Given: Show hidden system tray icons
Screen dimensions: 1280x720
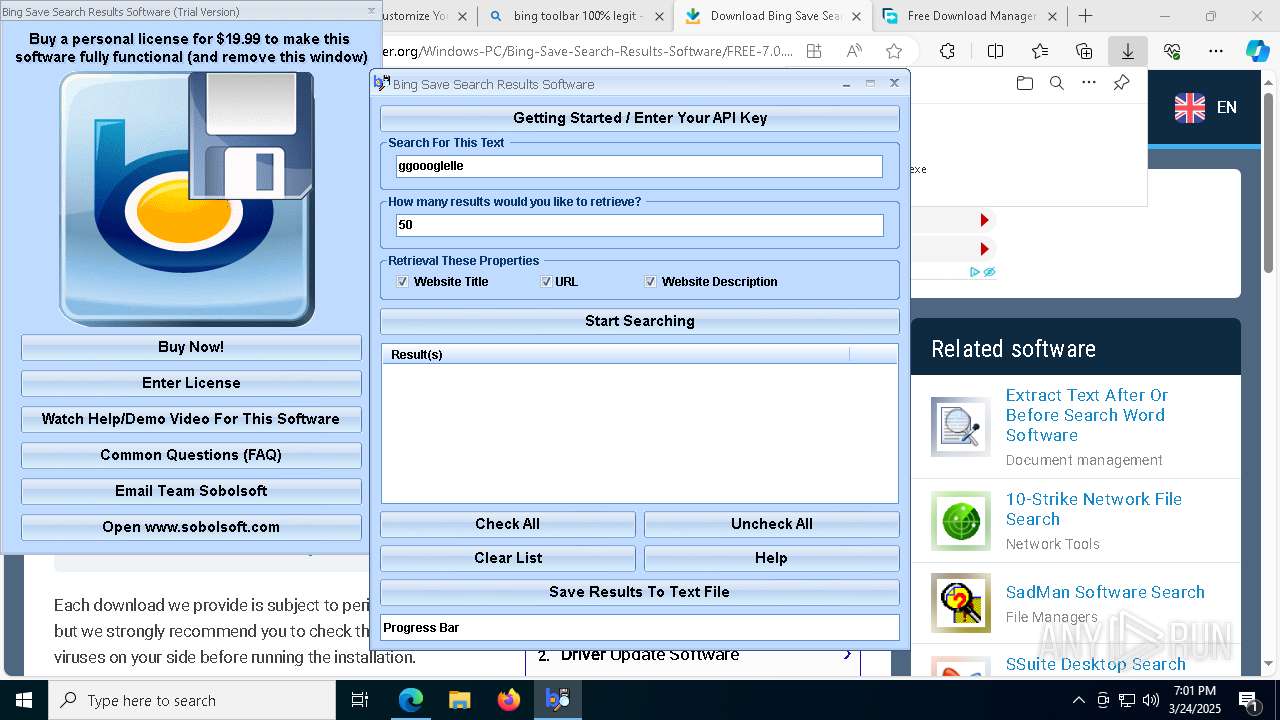Looking at the screenshot, I should pyautogui.click(x=1079, y=700).
